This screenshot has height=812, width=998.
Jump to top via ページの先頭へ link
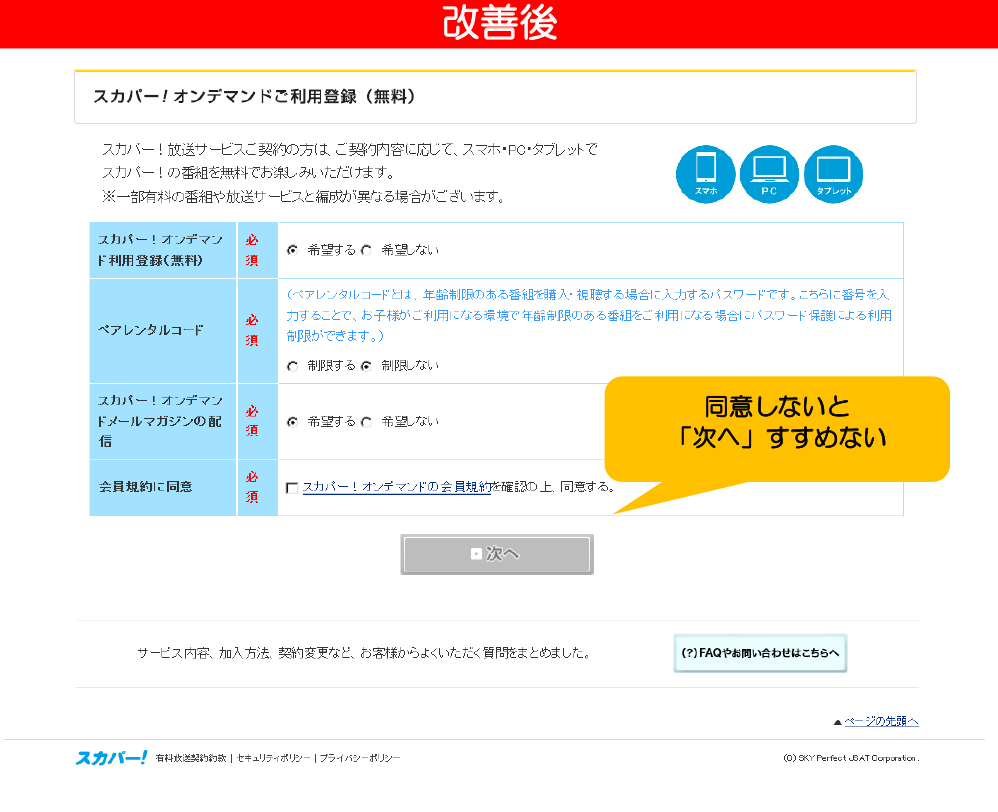coord(882,721)
